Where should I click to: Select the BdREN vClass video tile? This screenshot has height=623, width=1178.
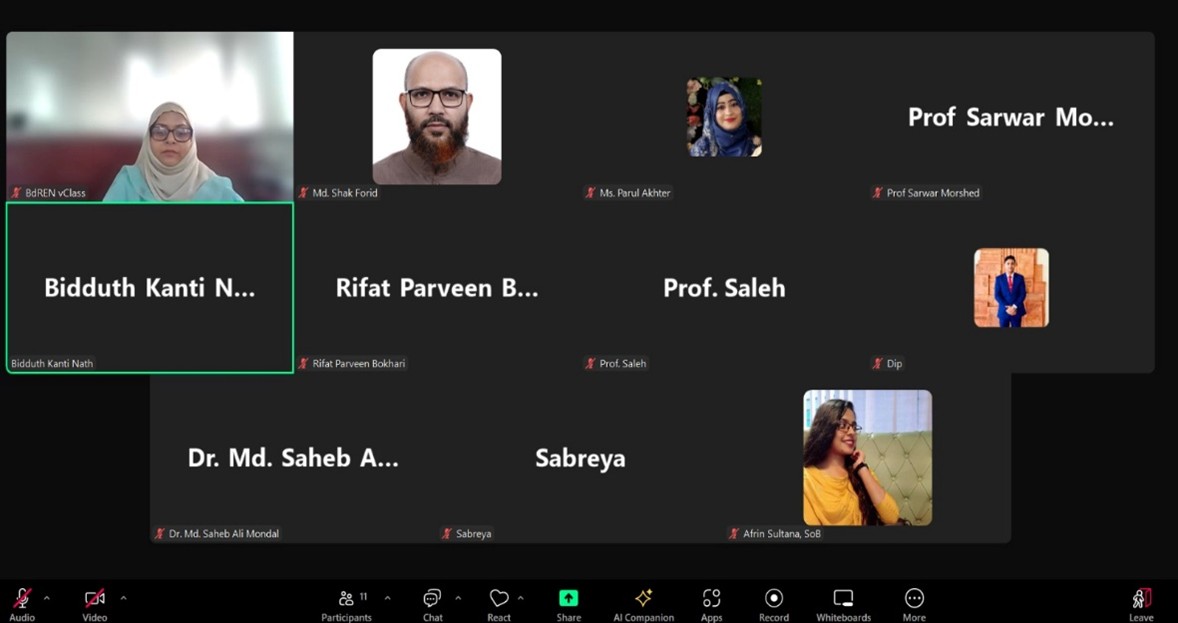150,116
